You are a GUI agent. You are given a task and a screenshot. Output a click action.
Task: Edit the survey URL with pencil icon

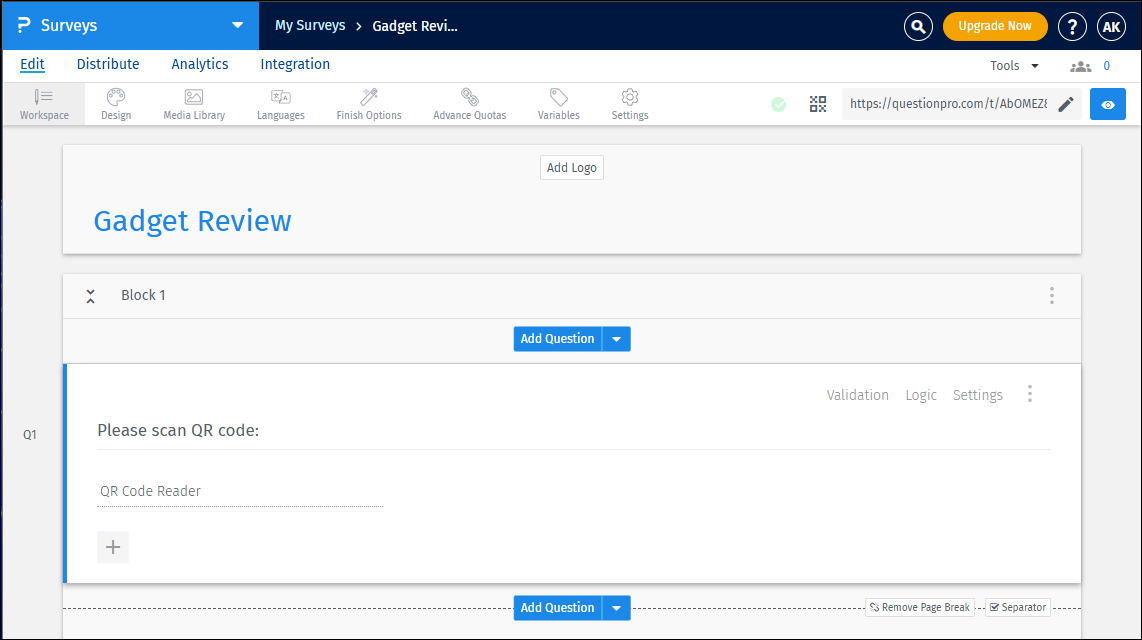(x=1066, y=104)
